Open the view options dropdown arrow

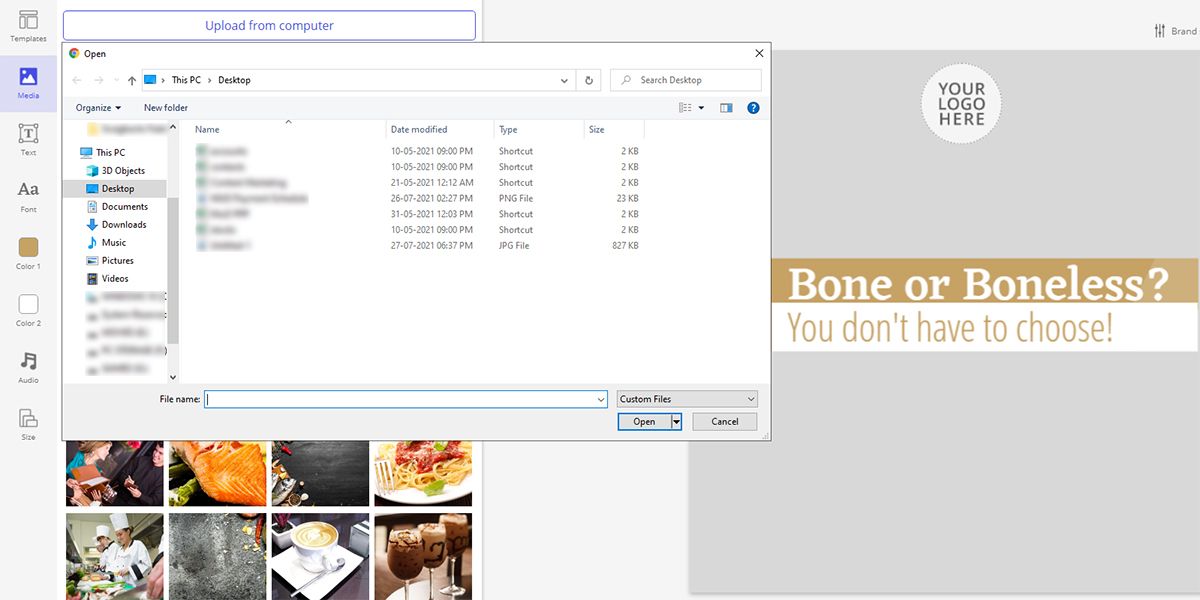click(701, 107)
